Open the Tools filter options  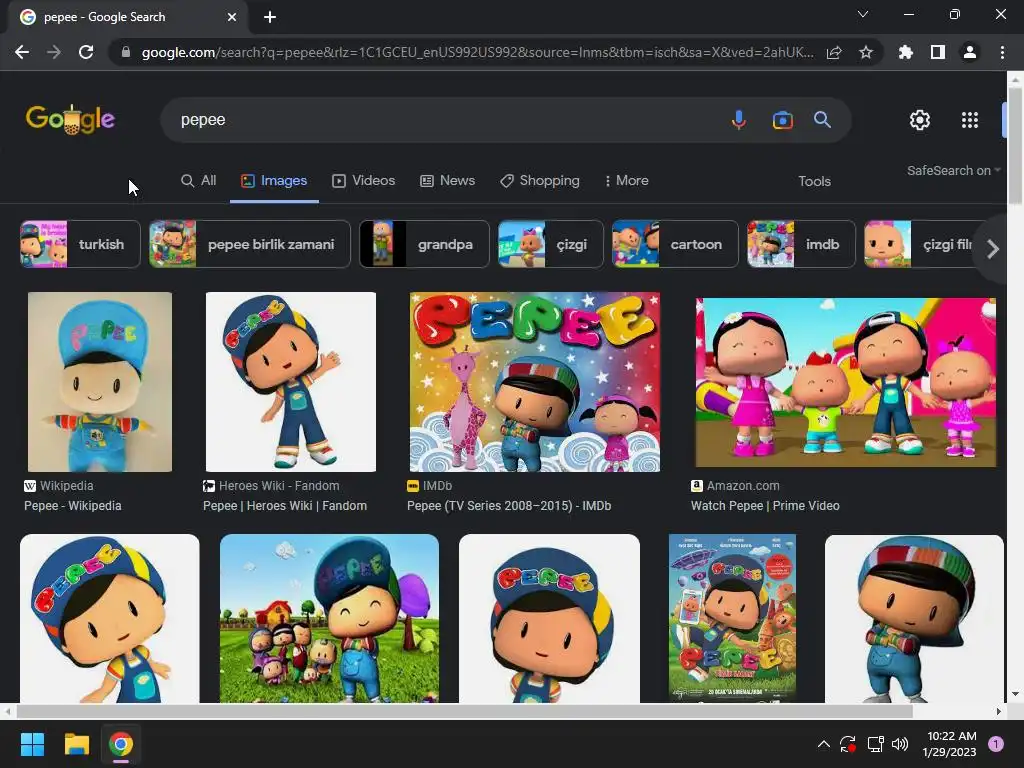[x=814, y=182]
